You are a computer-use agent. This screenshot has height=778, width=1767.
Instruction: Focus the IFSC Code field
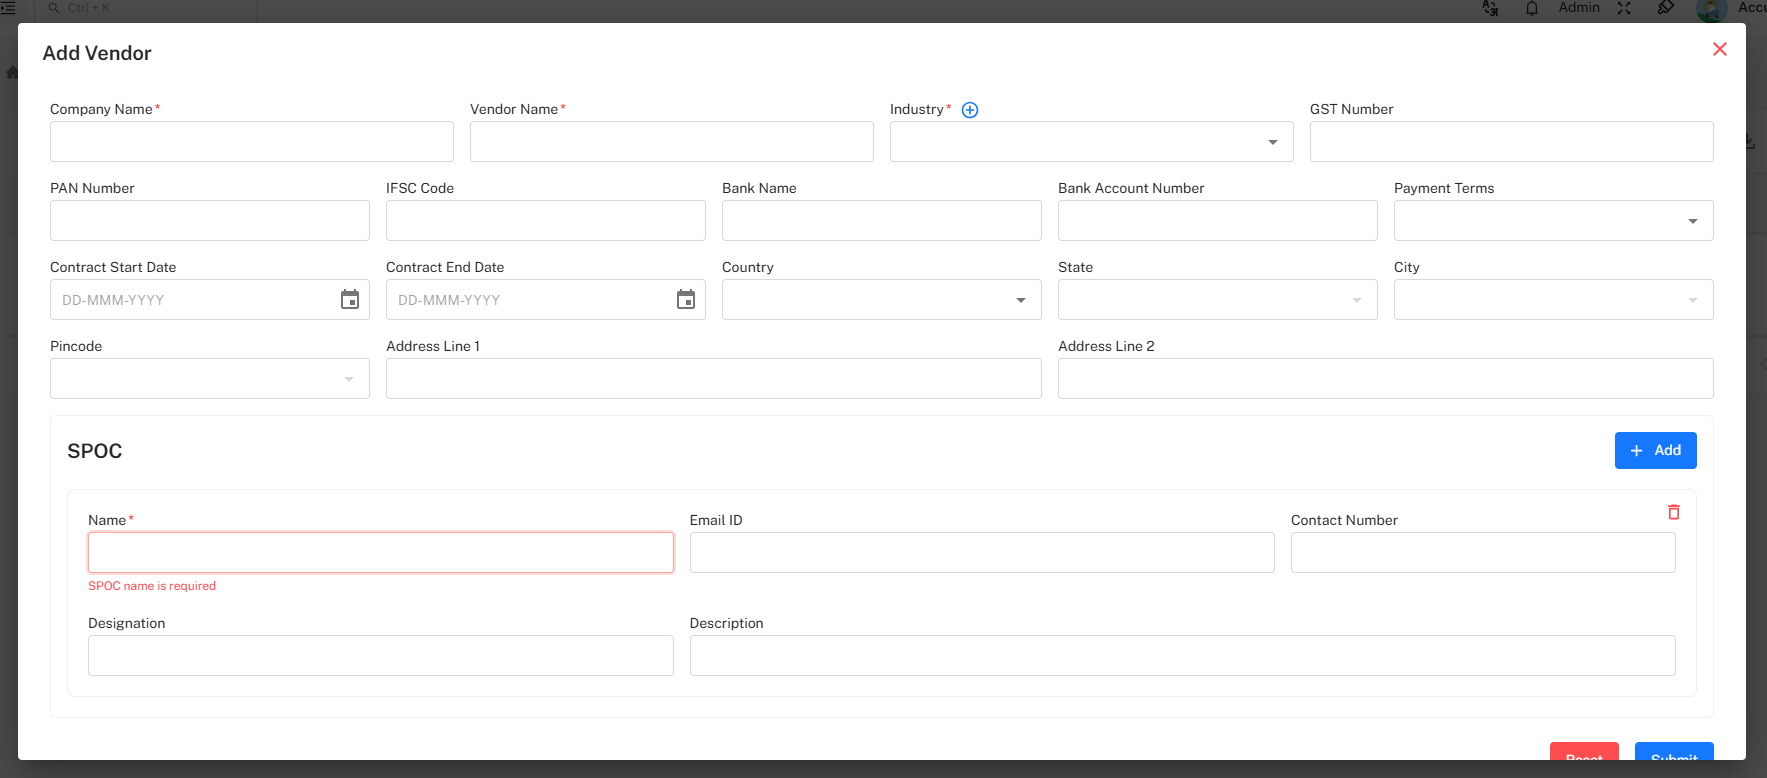[545, 221]
